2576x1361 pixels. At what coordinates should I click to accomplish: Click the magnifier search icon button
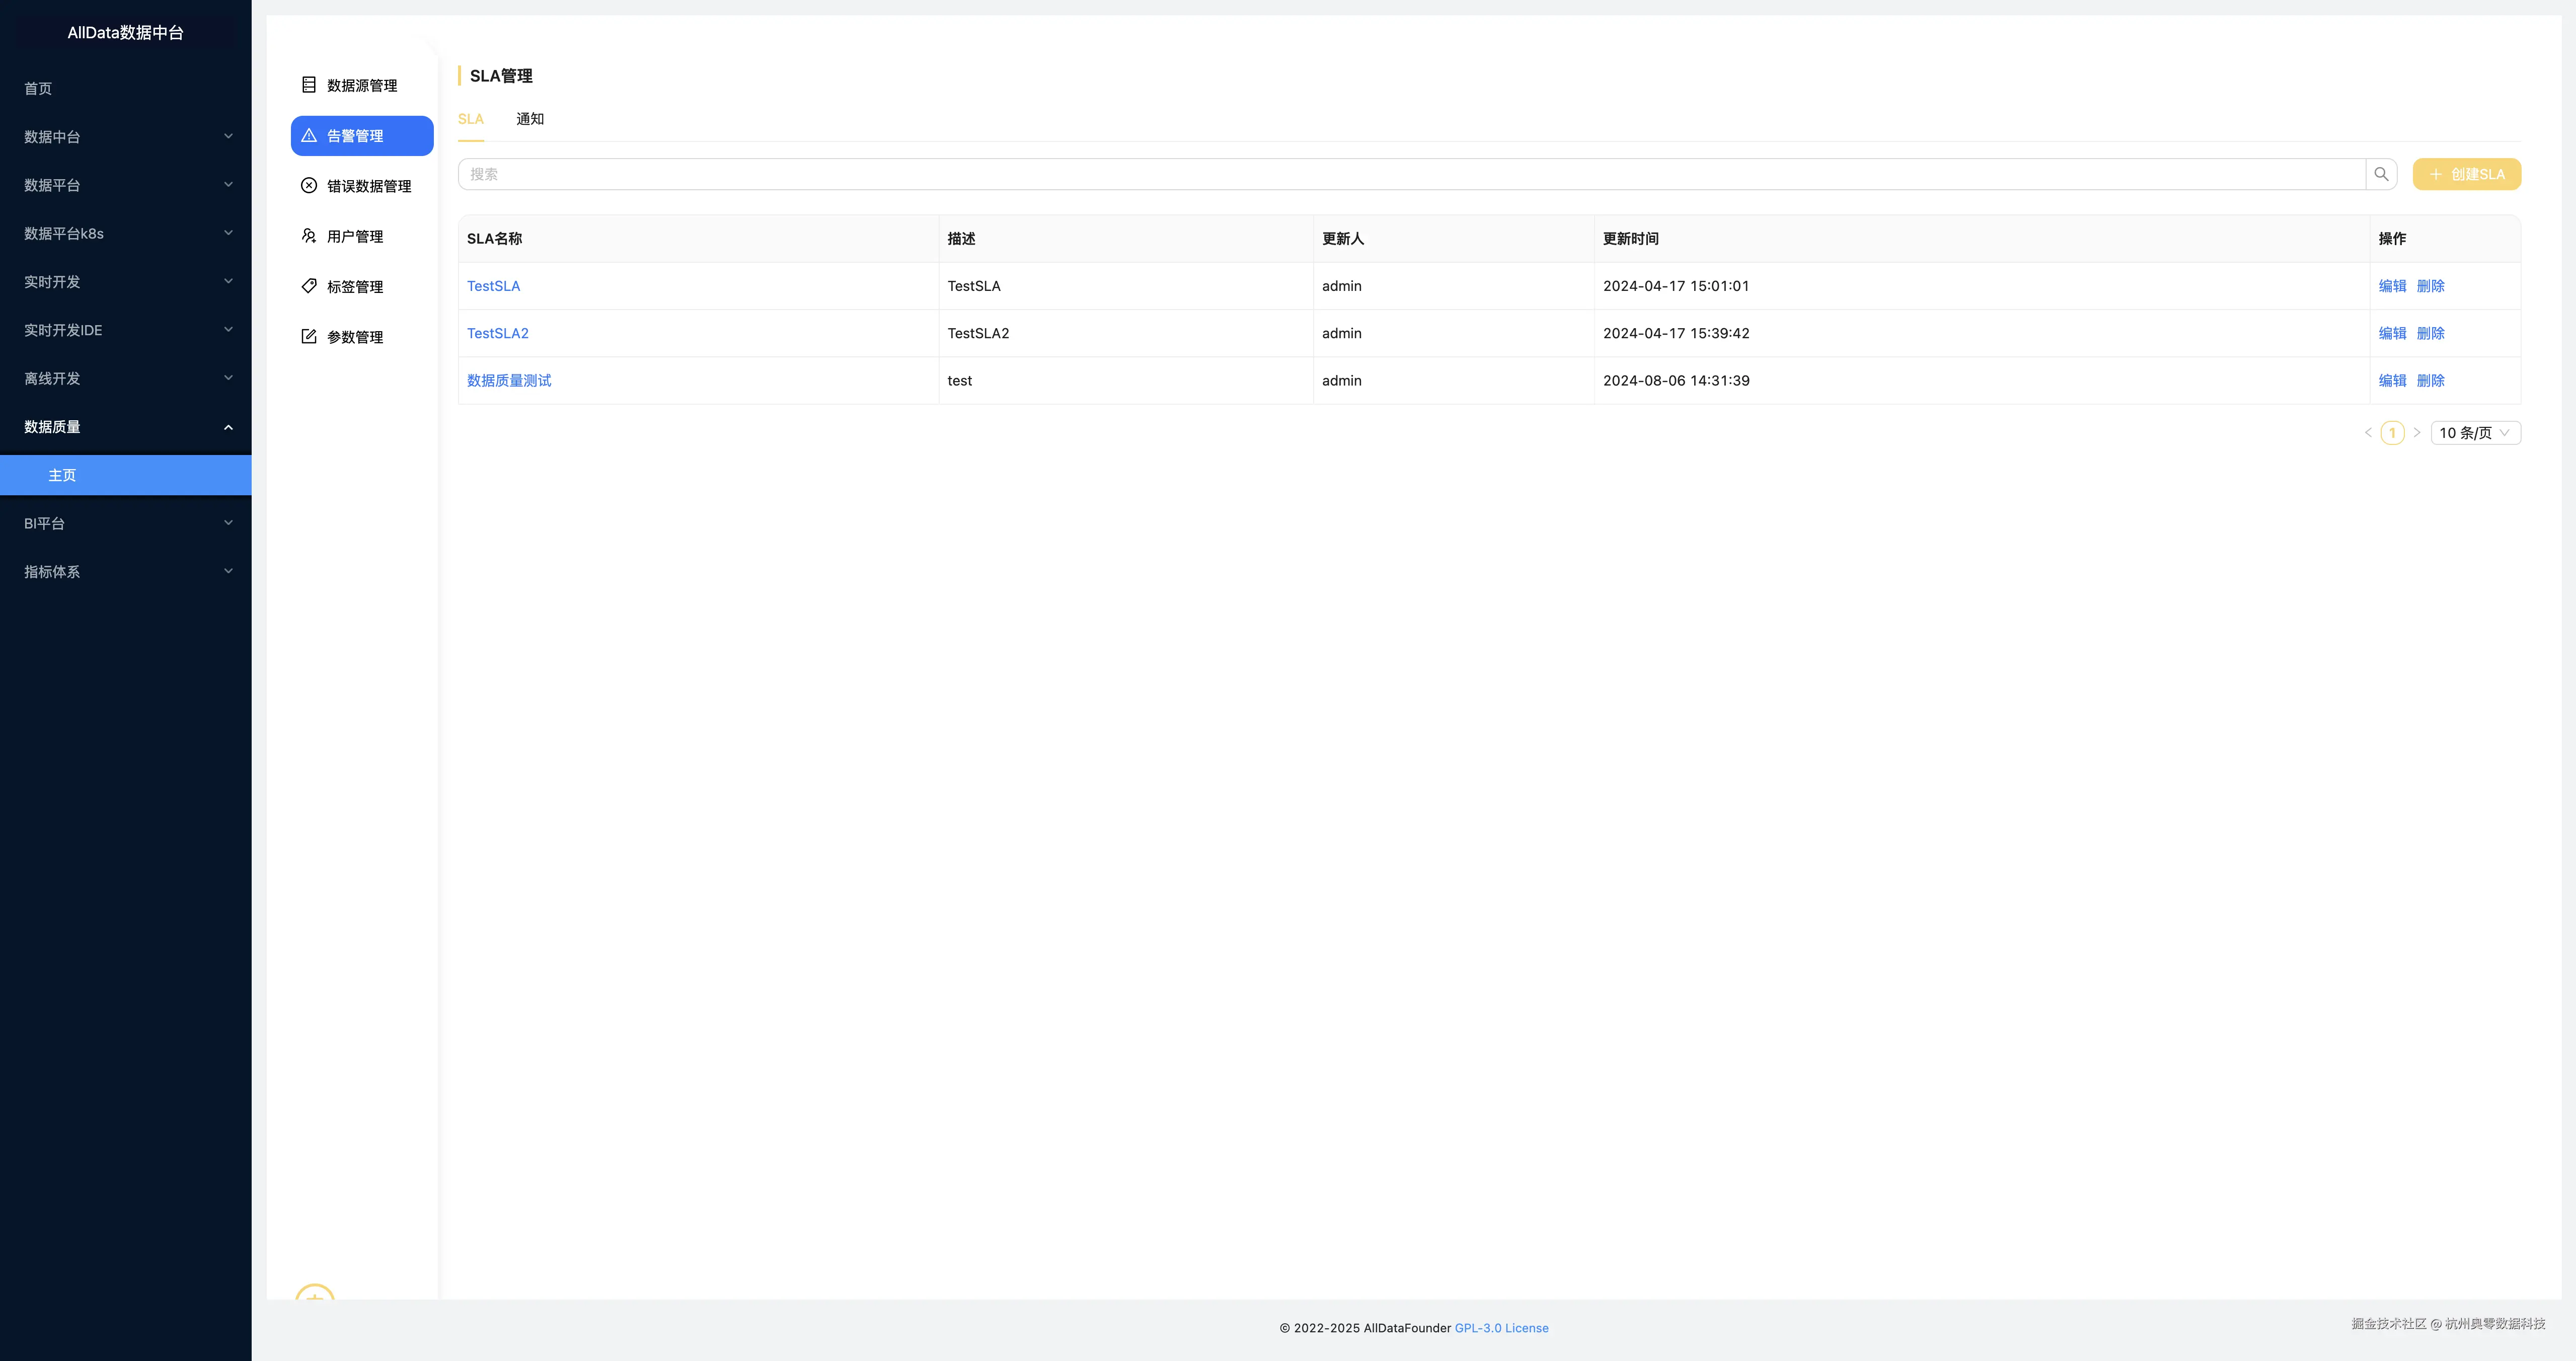[x=2381, y=174]
